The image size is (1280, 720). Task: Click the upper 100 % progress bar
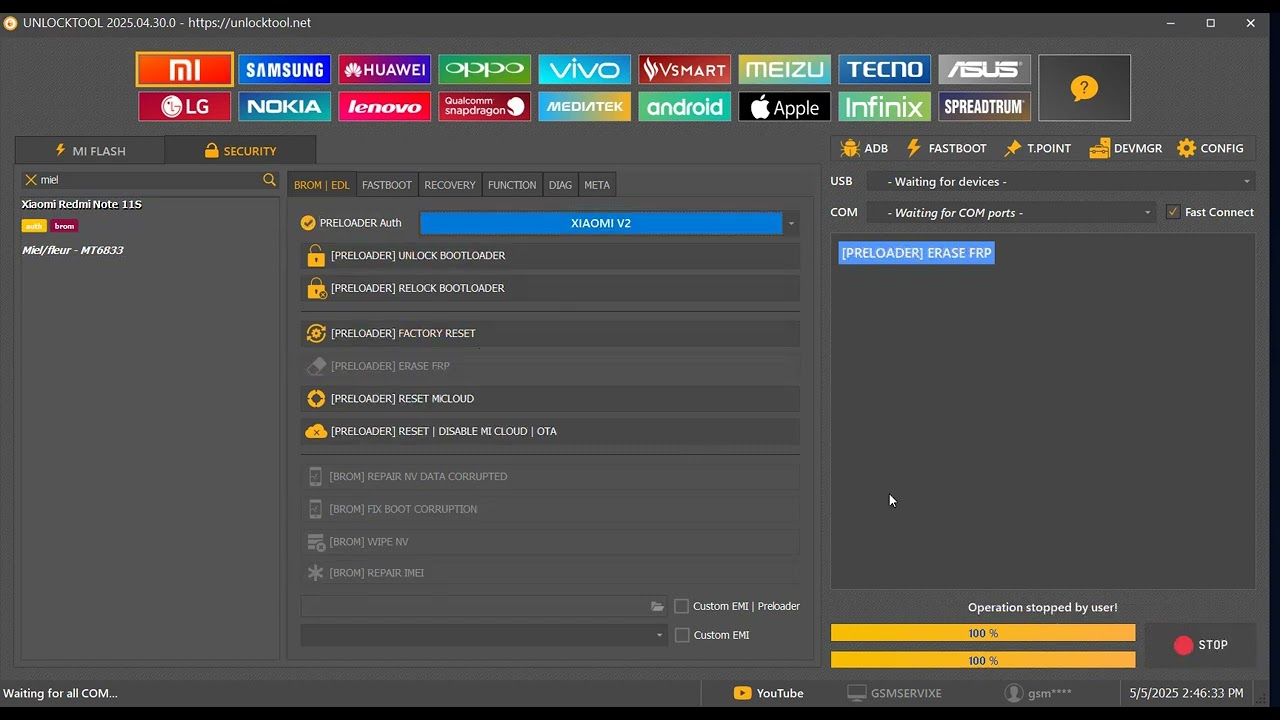point(983,633)
